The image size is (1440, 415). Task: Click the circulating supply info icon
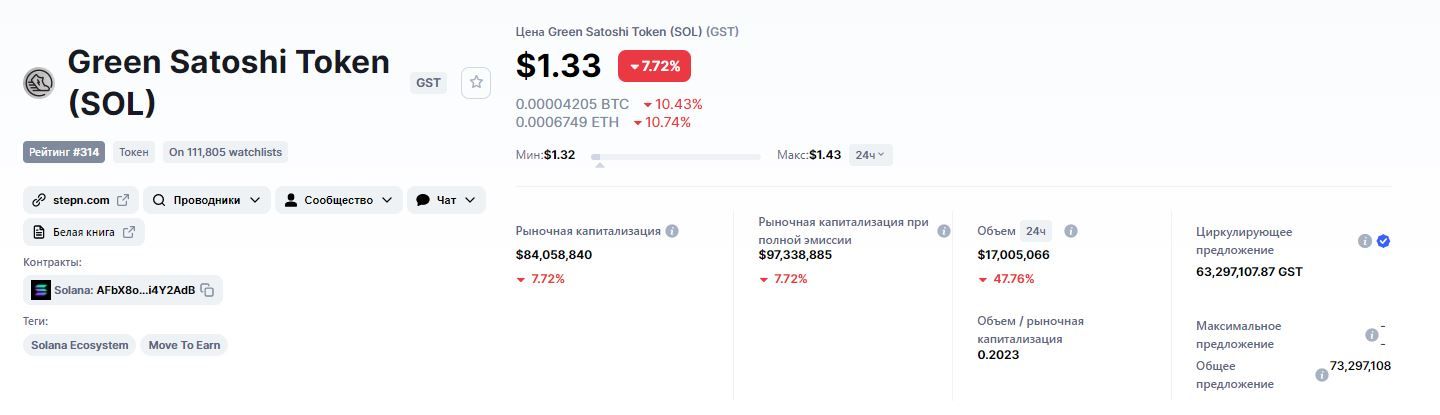point(1364,241)
